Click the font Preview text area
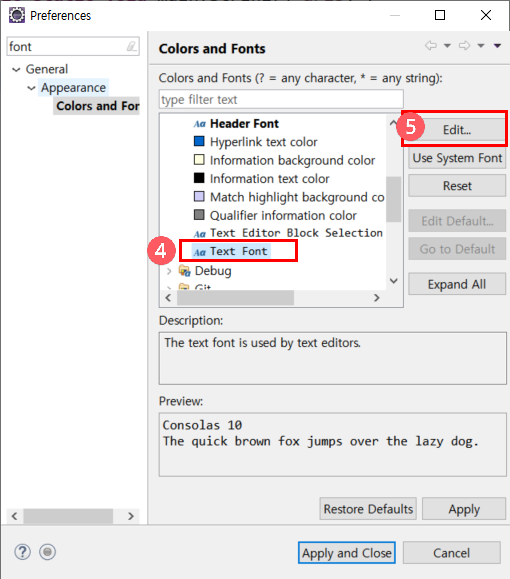 coord(332,445)
